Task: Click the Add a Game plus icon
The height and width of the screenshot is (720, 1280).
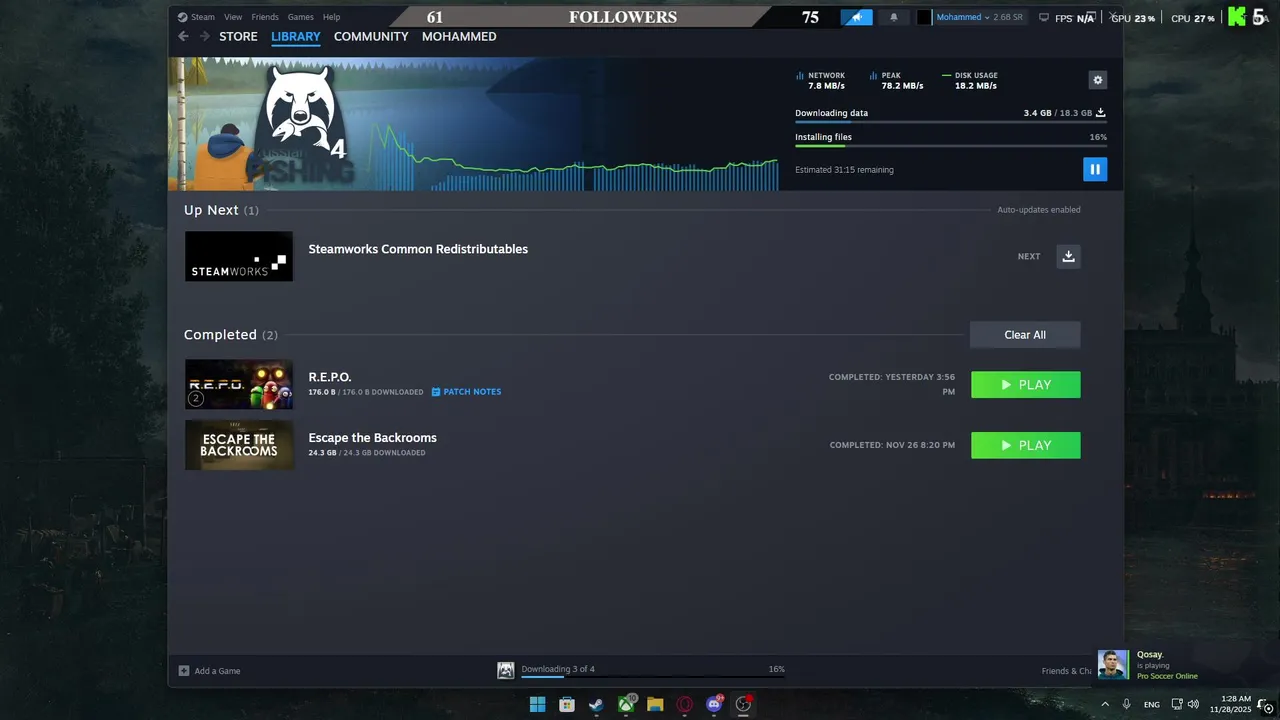Action: 184,671
